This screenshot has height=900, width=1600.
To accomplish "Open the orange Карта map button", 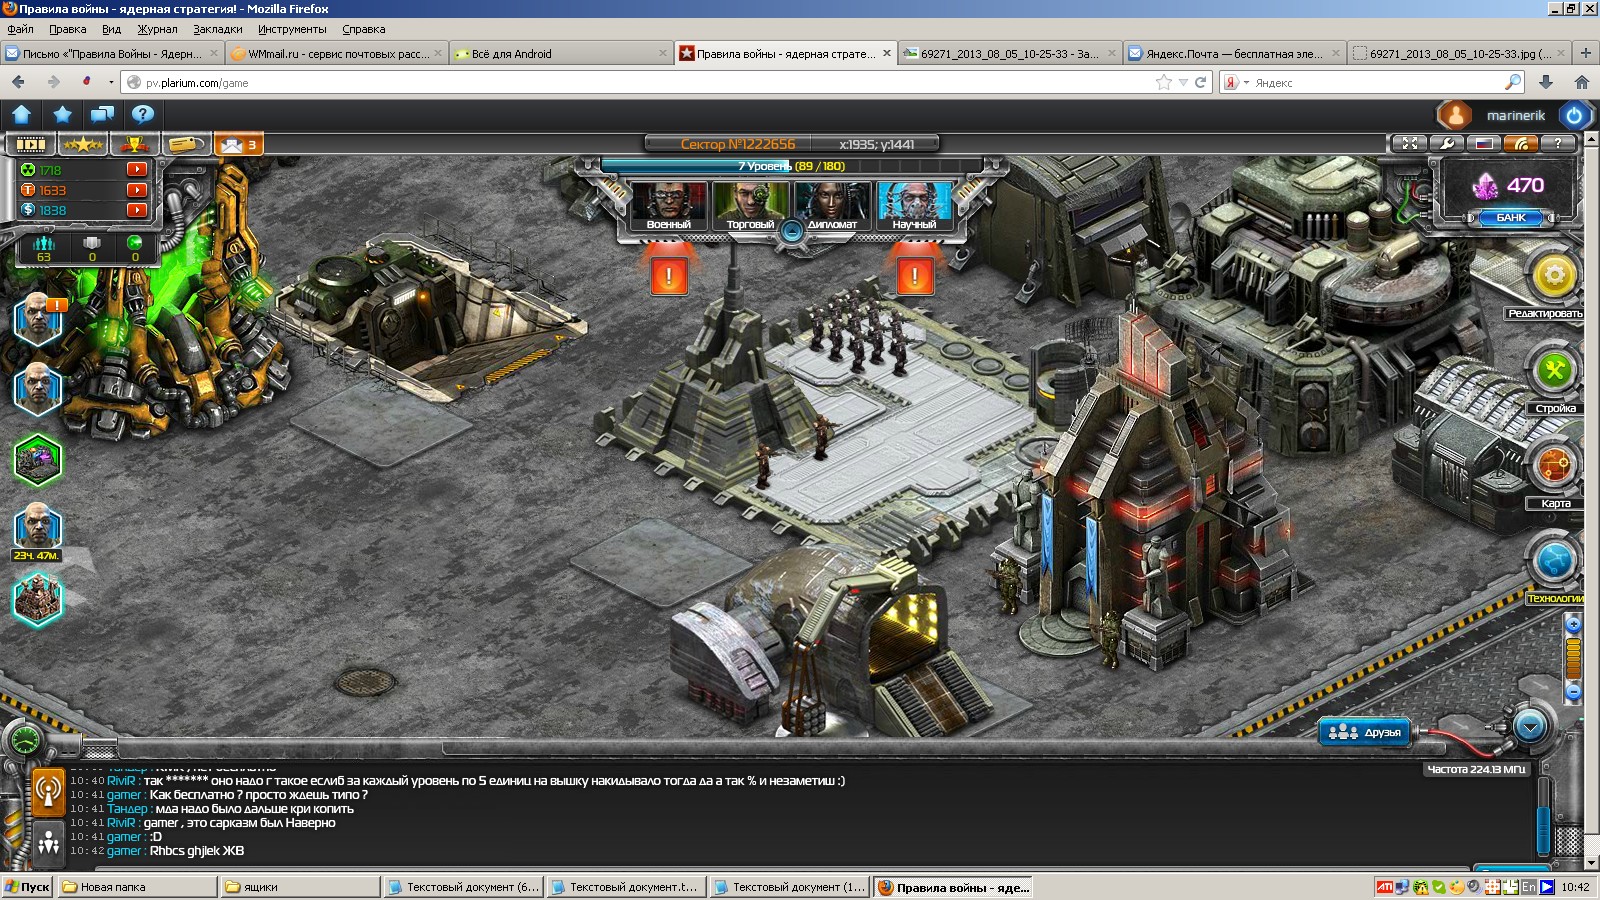I will click(1554, 465).
